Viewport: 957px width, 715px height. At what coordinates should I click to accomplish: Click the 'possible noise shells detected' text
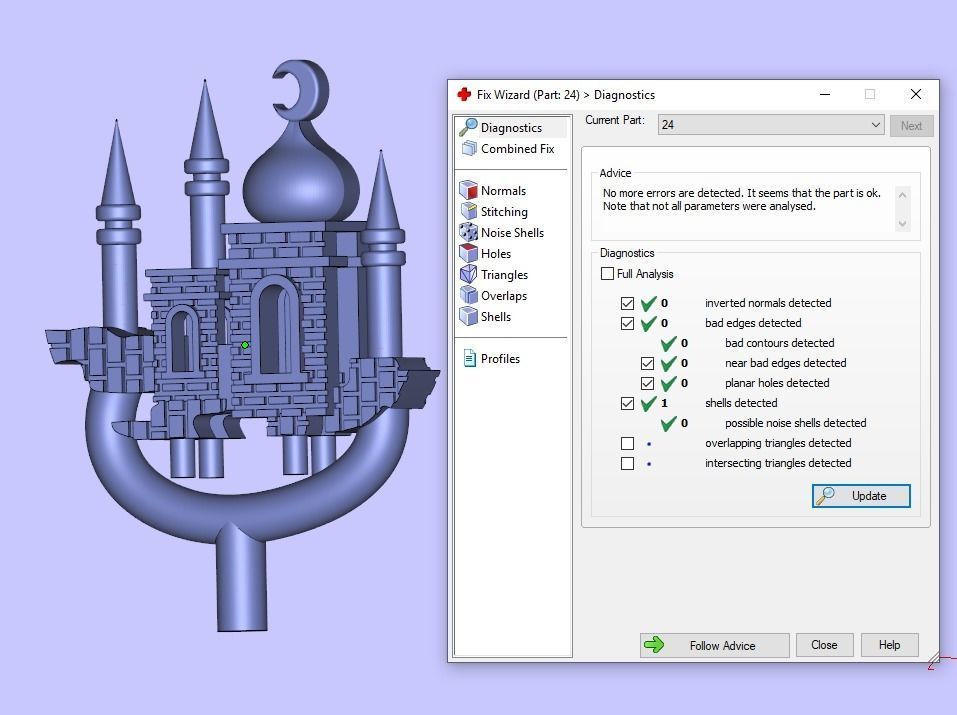(x=795, y=423)
